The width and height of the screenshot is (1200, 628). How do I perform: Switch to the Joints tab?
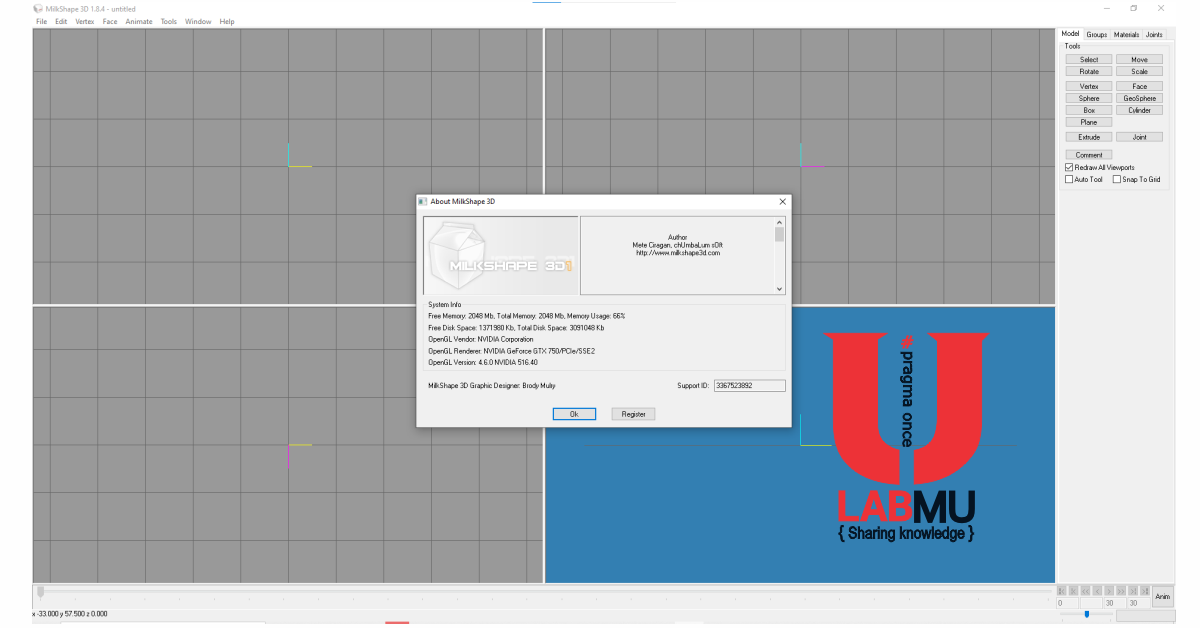pos(1154,34)
